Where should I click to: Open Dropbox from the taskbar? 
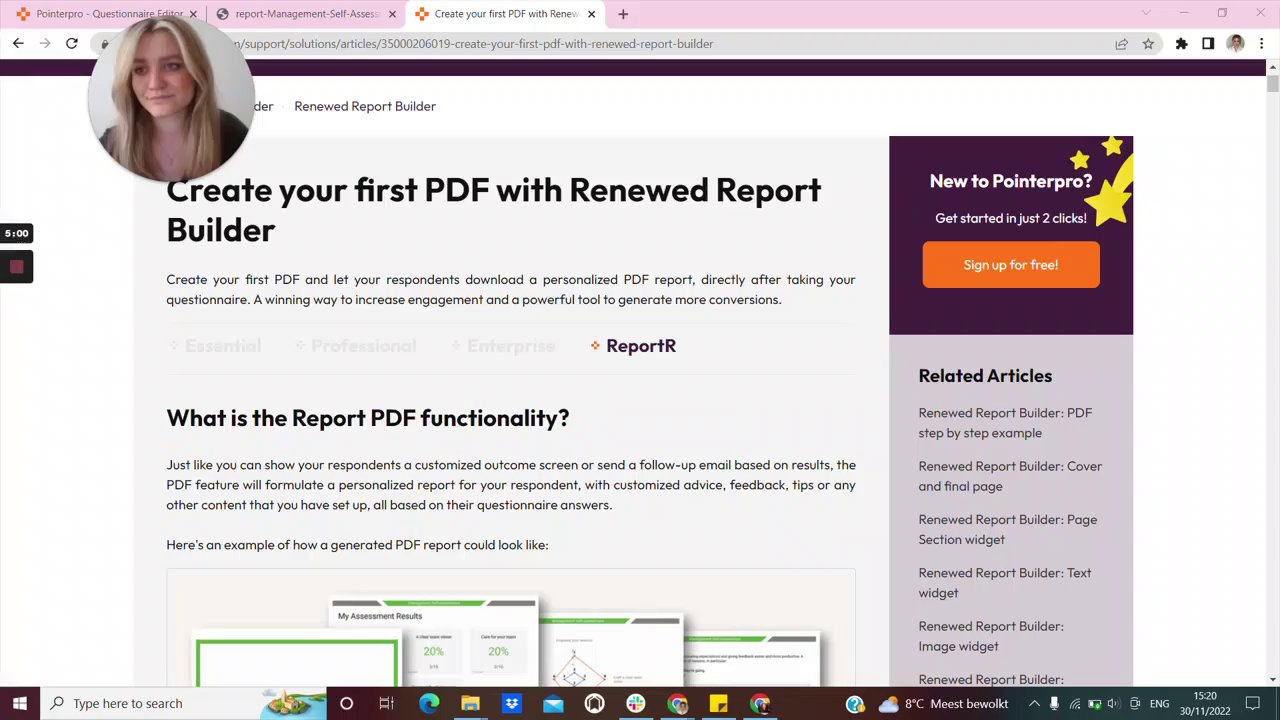(x=512, y=704)
